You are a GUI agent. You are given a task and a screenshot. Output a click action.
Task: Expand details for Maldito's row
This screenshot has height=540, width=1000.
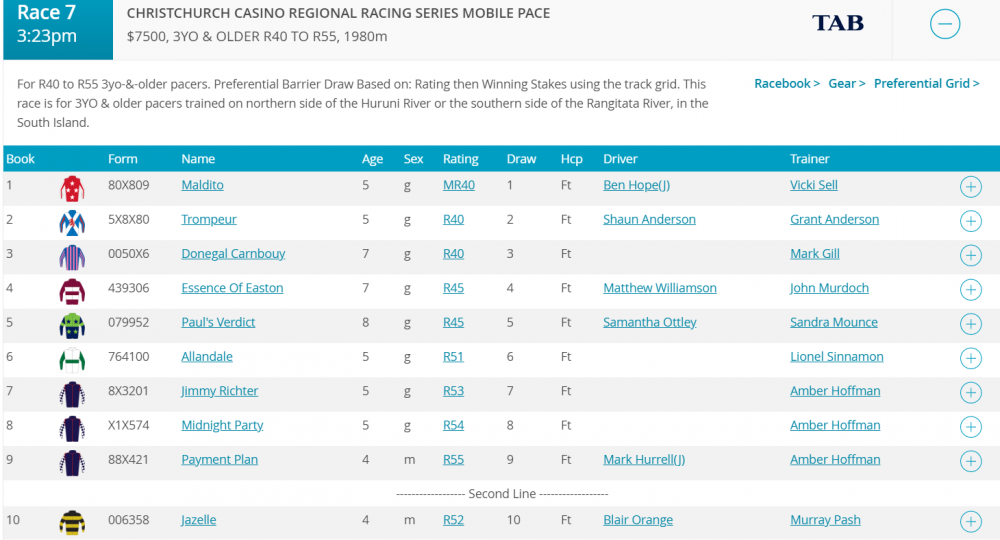point(970,187)
